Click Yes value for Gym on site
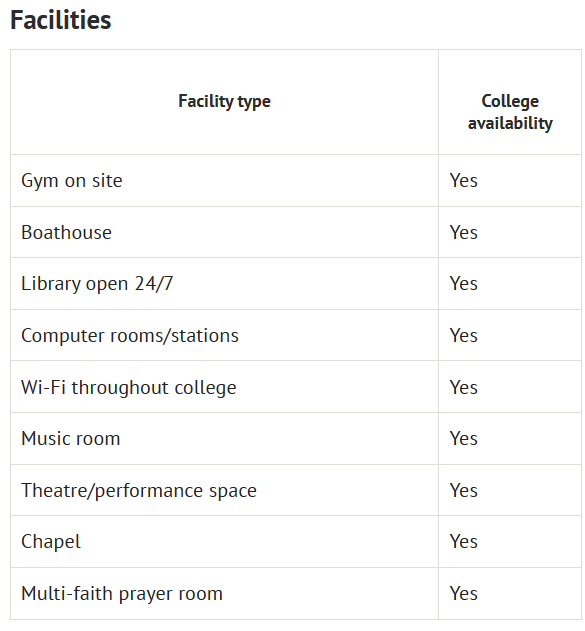585x631 pixels. [463, 181]
